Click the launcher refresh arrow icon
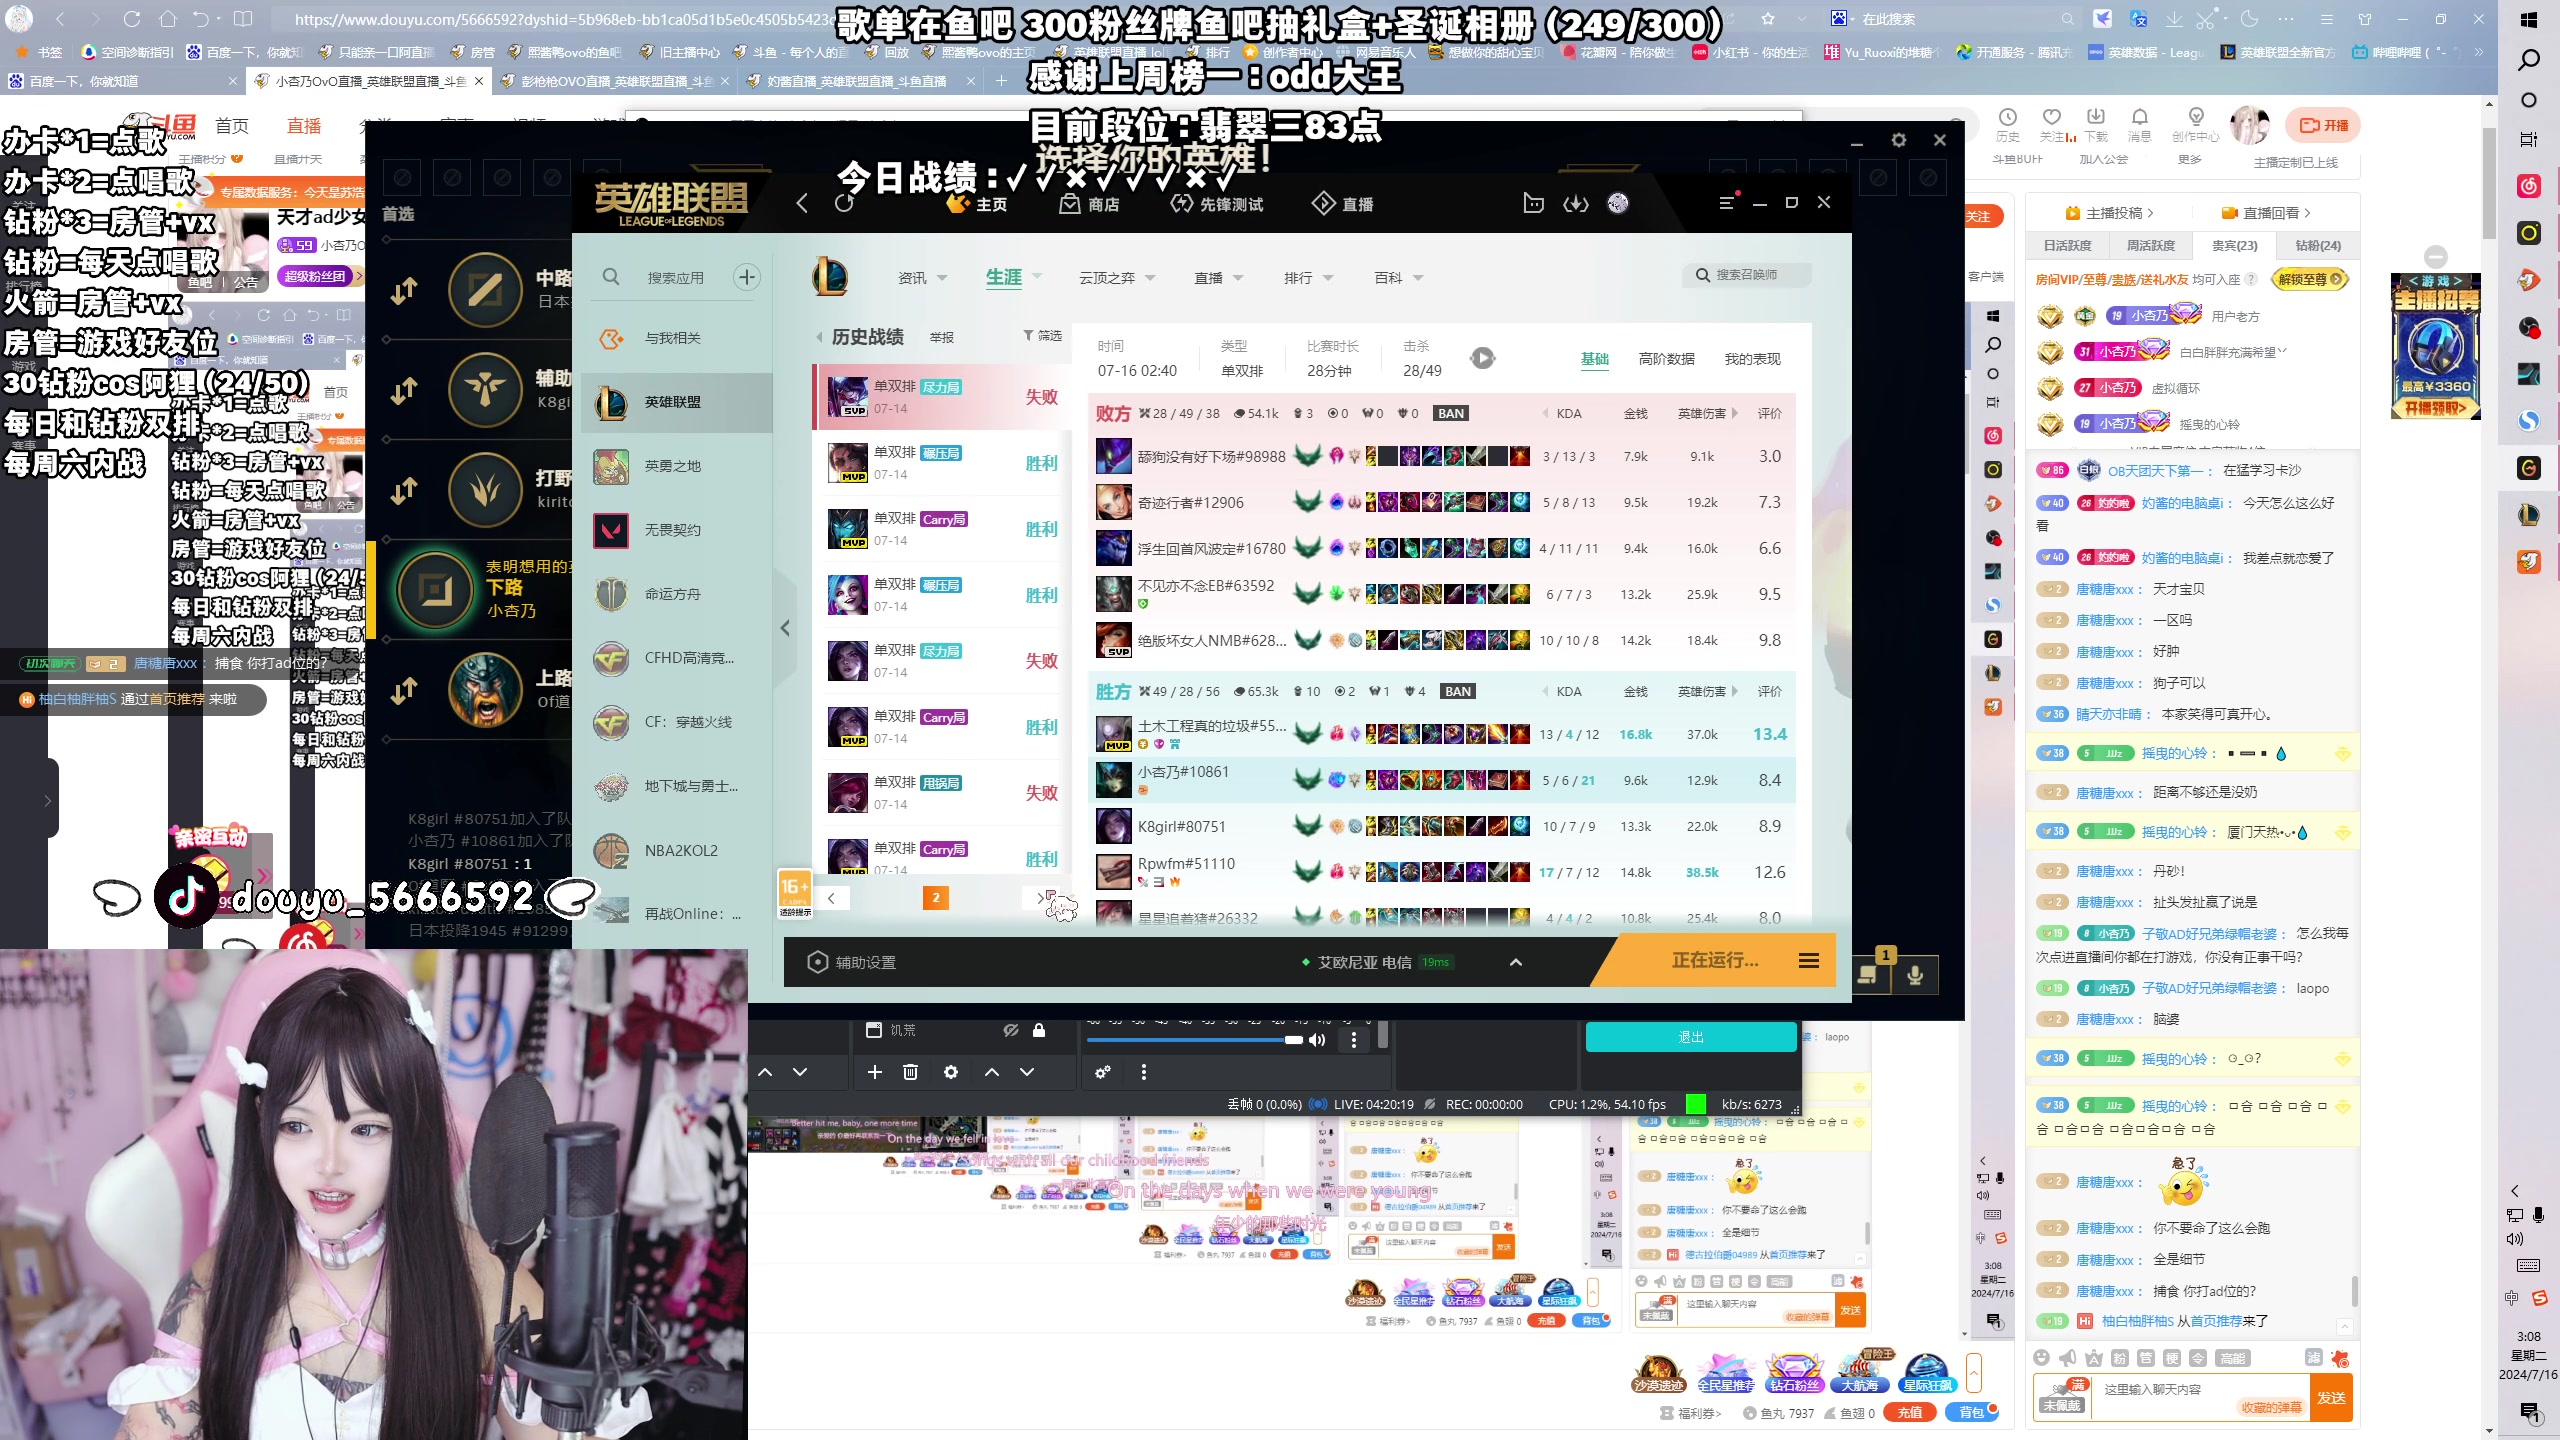Viewport: 2560px width, 1440px height. click(844, 203)
